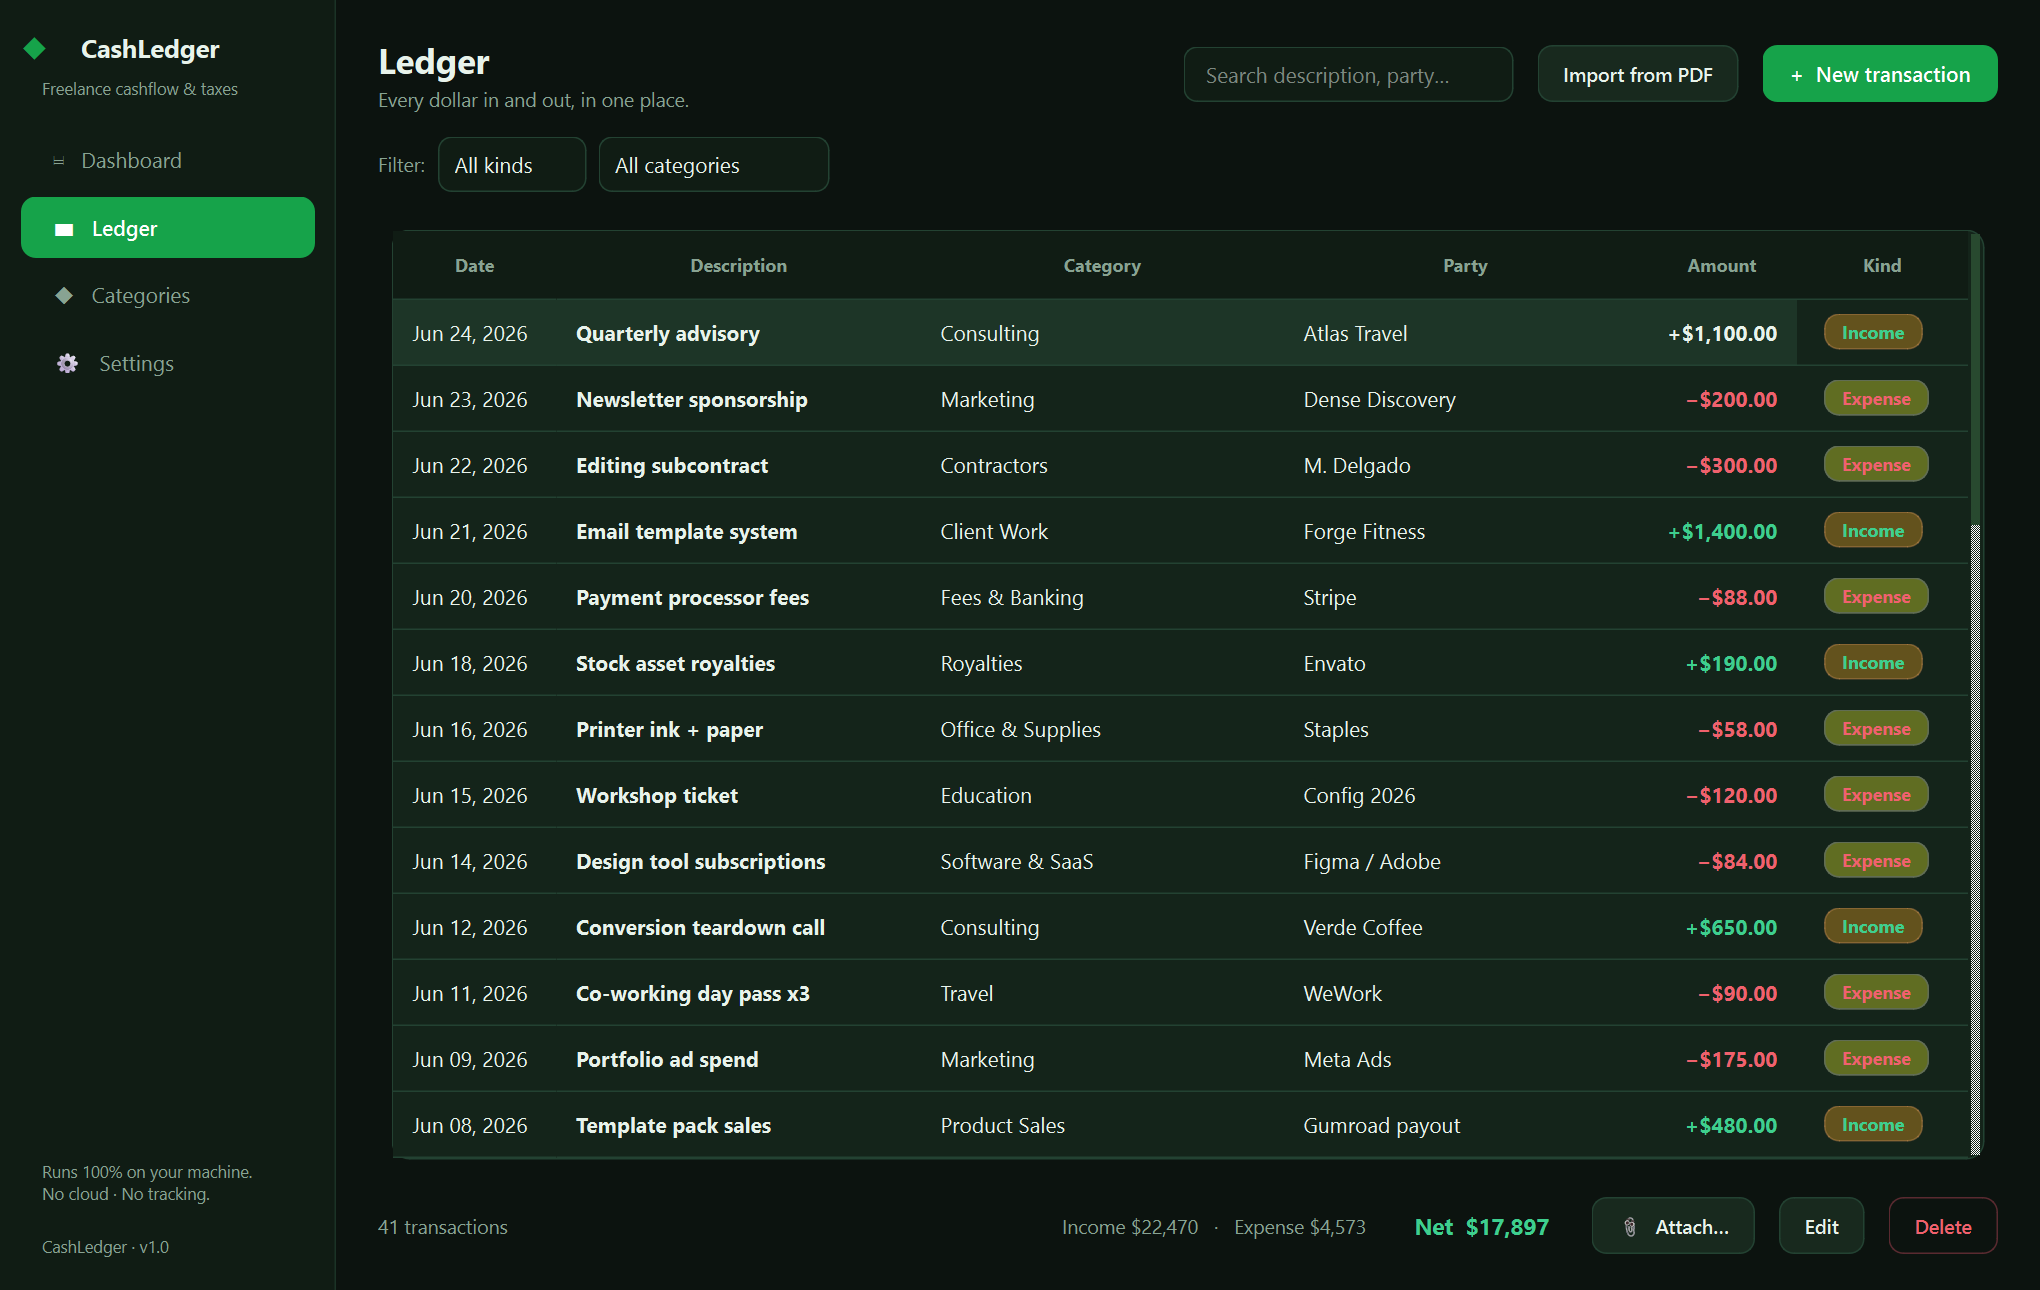Click the Categories diamond icon
This screenshot has width=2040, height=1290.
point(64,295)
